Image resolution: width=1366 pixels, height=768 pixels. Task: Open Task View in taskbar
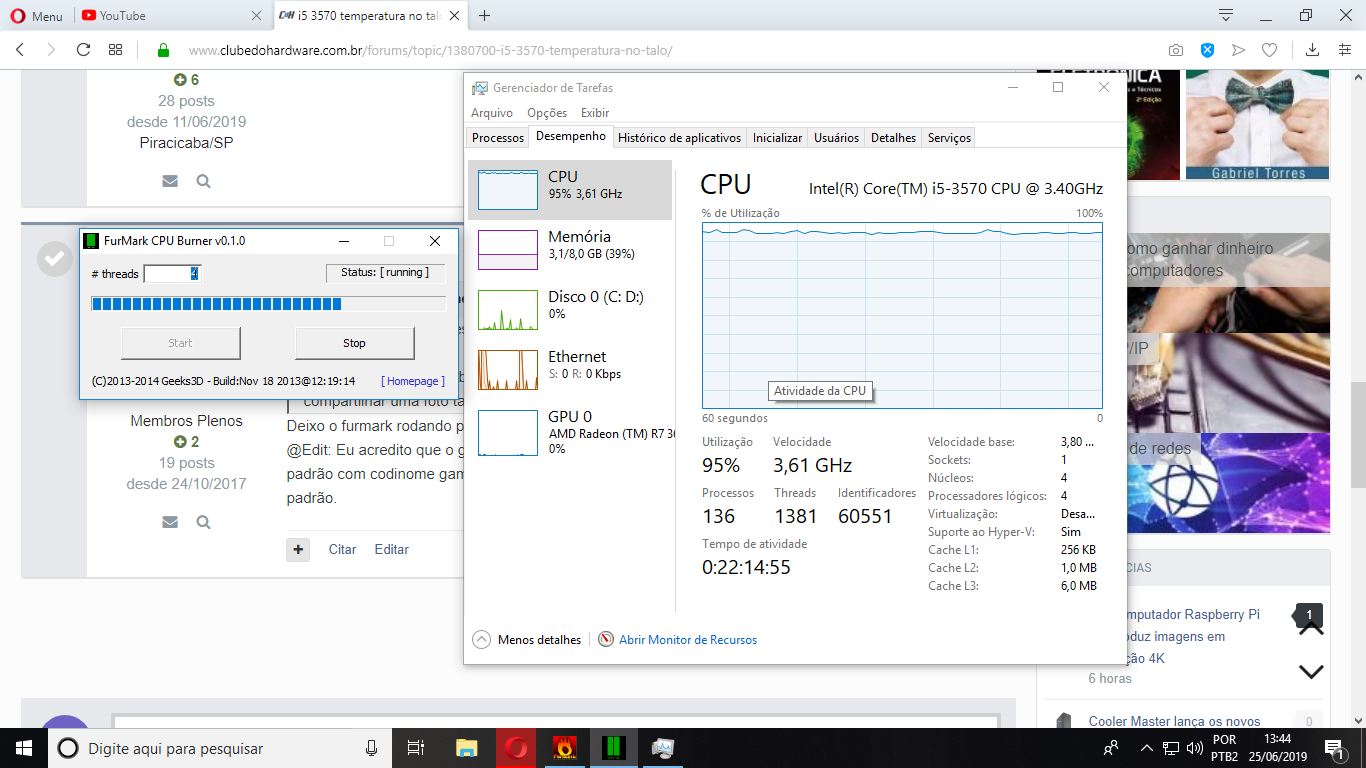pyautogui.click(x=416, y=748)
